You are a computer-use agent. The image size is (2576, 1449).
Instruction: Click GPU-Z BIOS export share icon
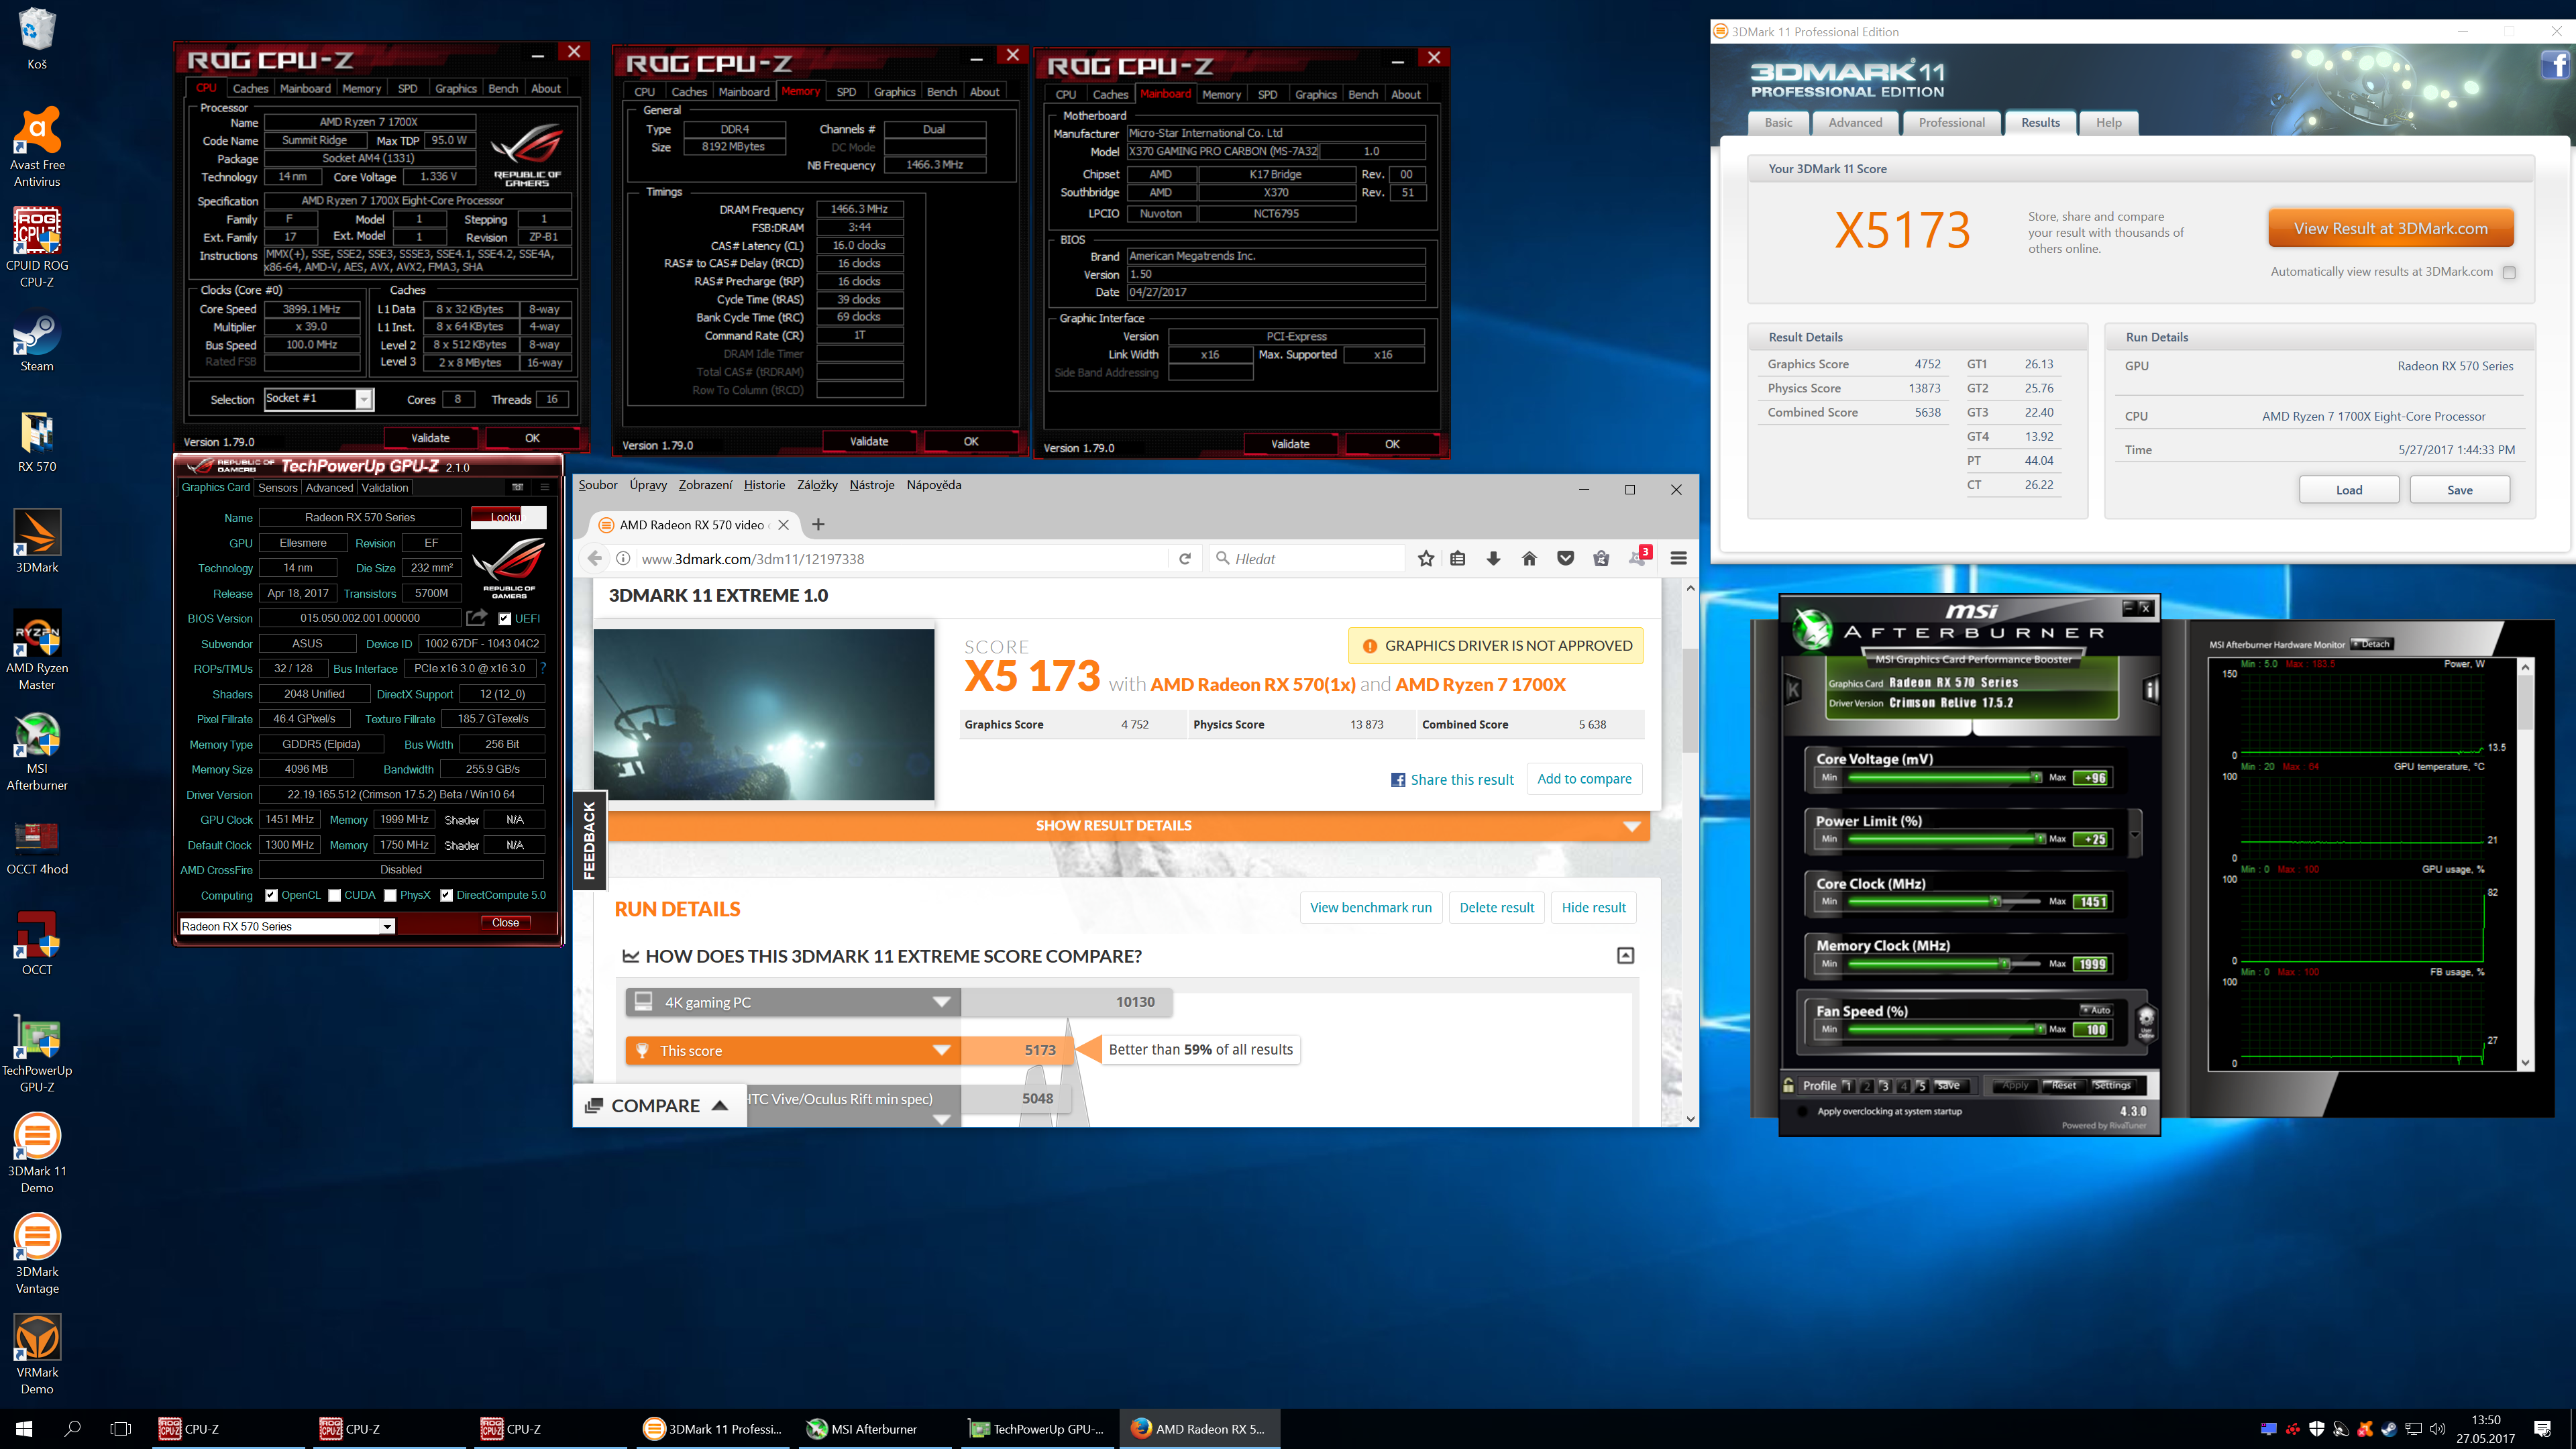[x=477, y=617]
